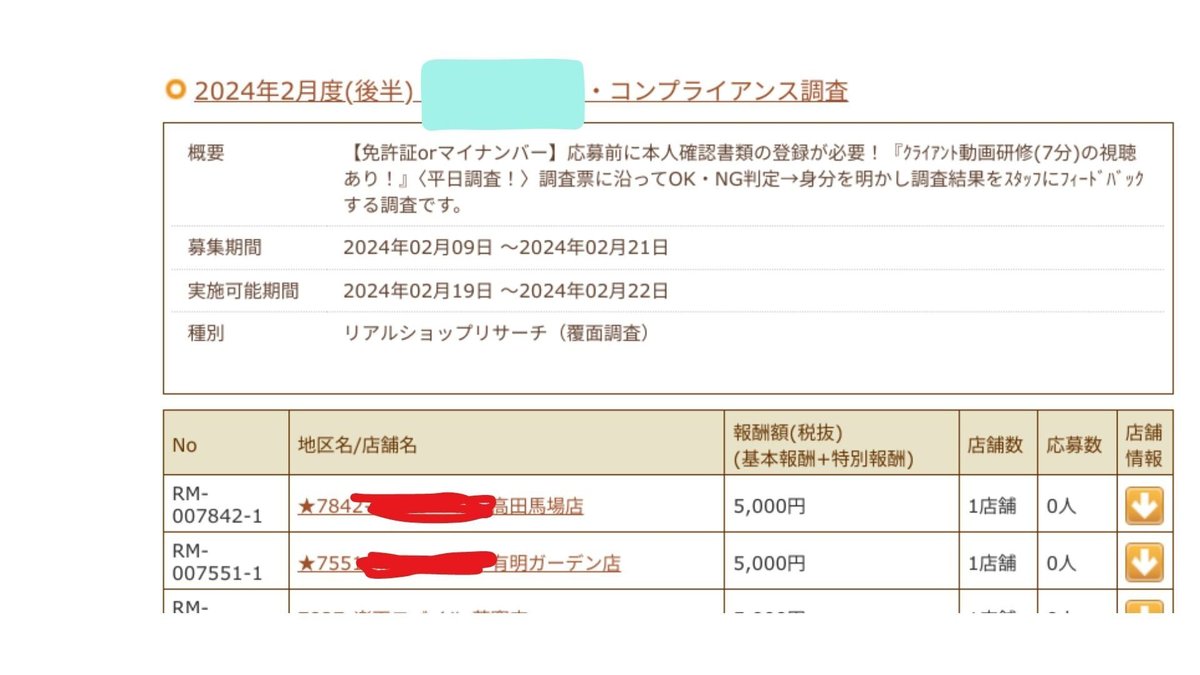Select the 店舗情報 column header
This screenshot has height=675, width=1200.
(x=1144, y=444)
